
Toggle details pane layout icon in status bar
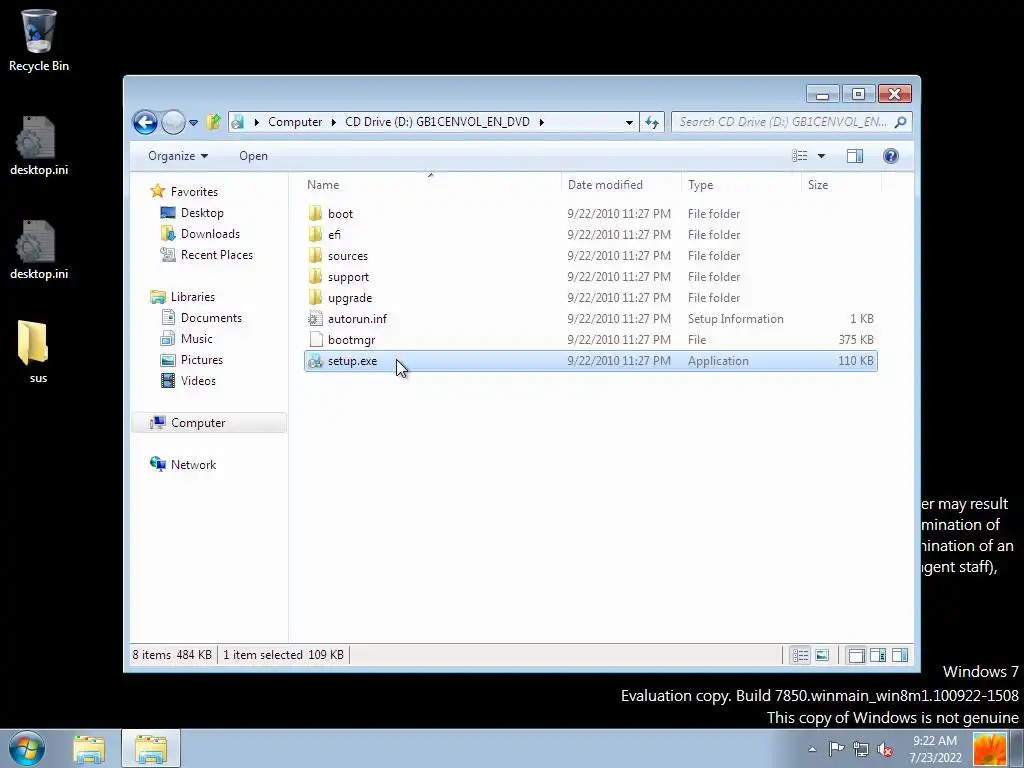click(878, 655)
